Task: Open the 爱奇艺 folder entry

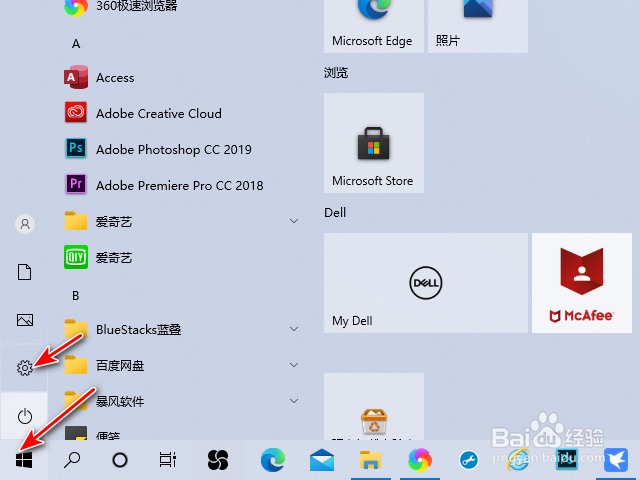Action: tap(182, 221)
